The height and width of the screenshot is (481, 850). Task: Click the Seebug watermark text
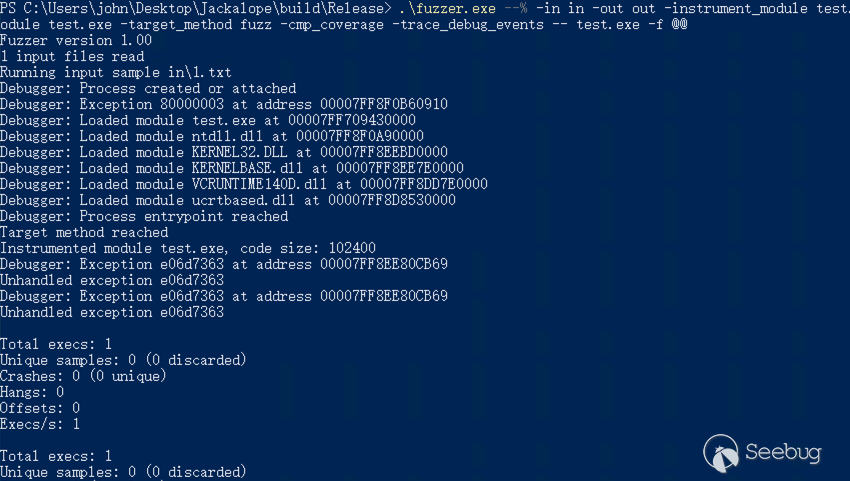pyautogui.click(x=783, y=453)
